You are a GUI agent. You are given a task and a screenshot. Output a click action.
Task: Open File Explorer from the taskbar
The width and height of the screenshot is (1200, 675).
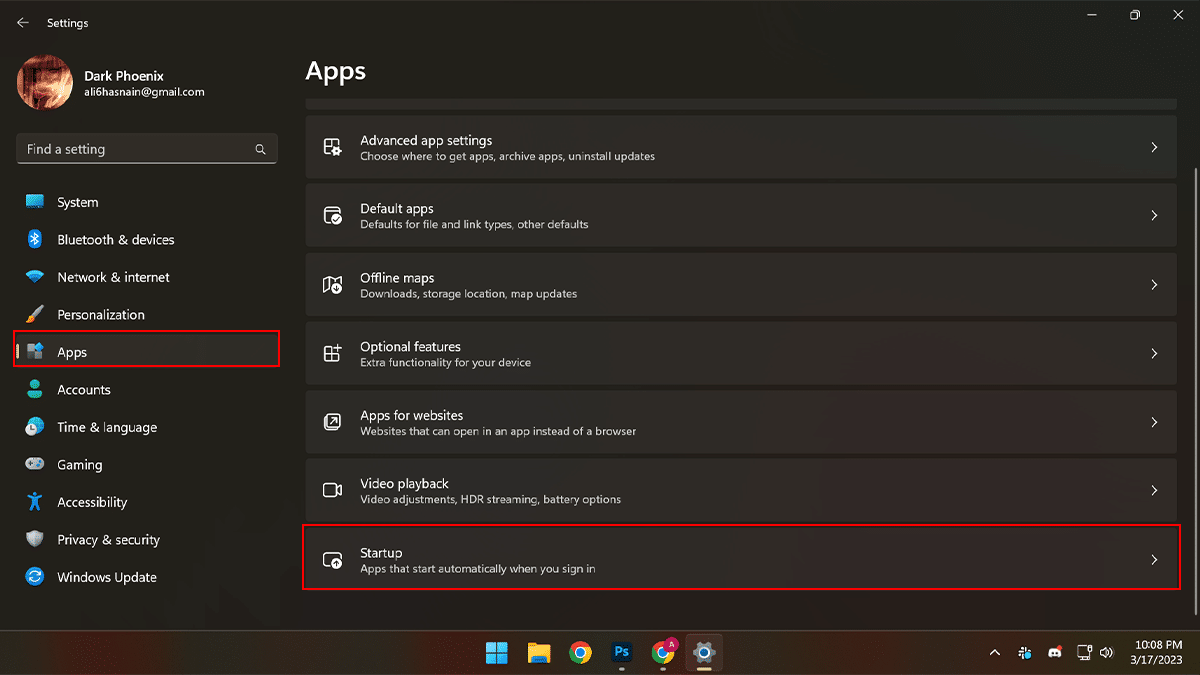[x=539, y=653]
